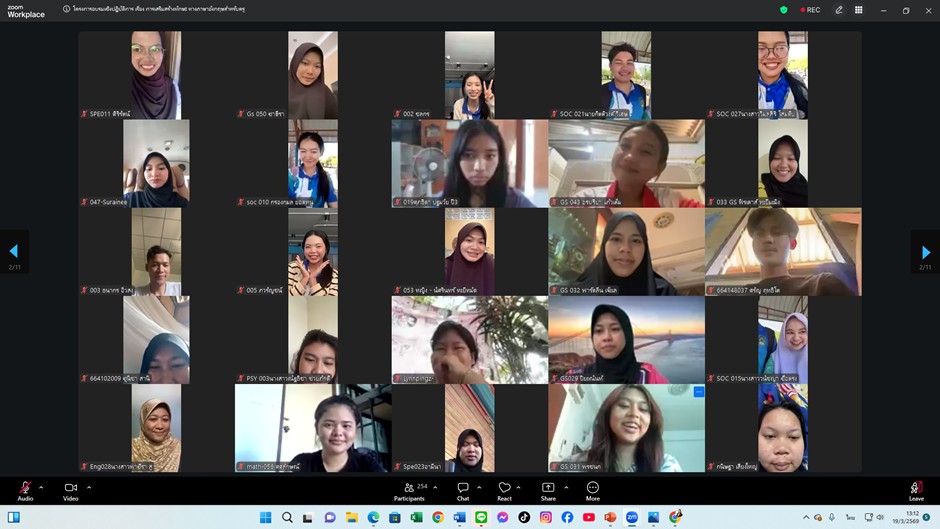Go to the next gallery page with the right arrow

925,252
